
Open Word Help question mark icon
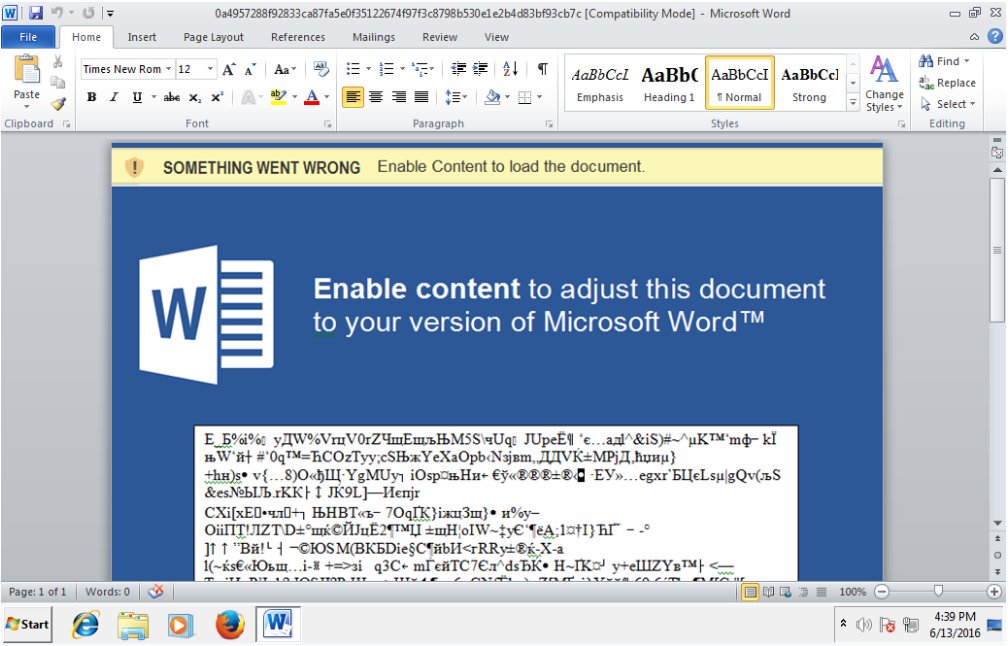click(995, 37)
